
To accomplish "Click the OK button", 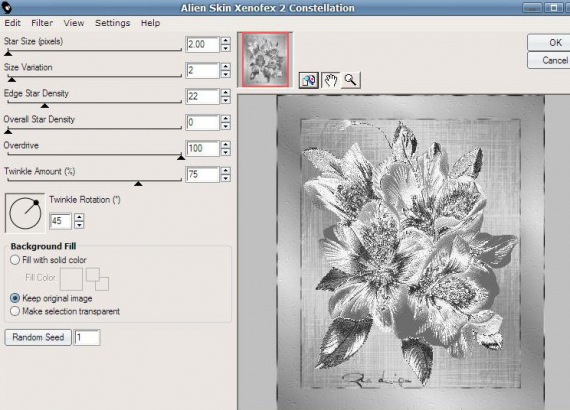I will [549, 43].
